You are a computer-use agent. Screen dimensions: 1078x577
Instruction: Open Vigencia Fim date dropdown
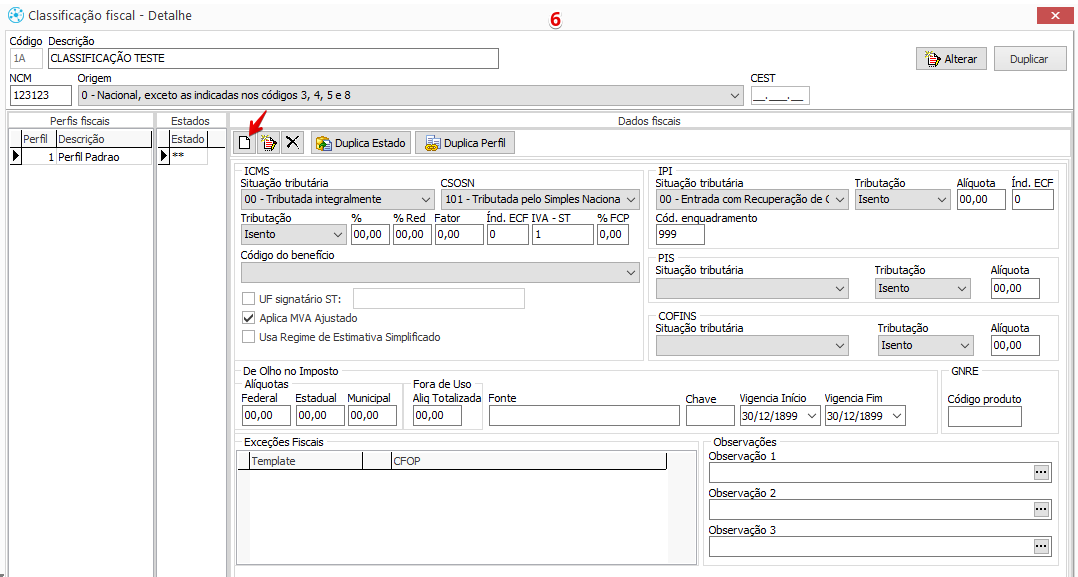click(896, 416)
